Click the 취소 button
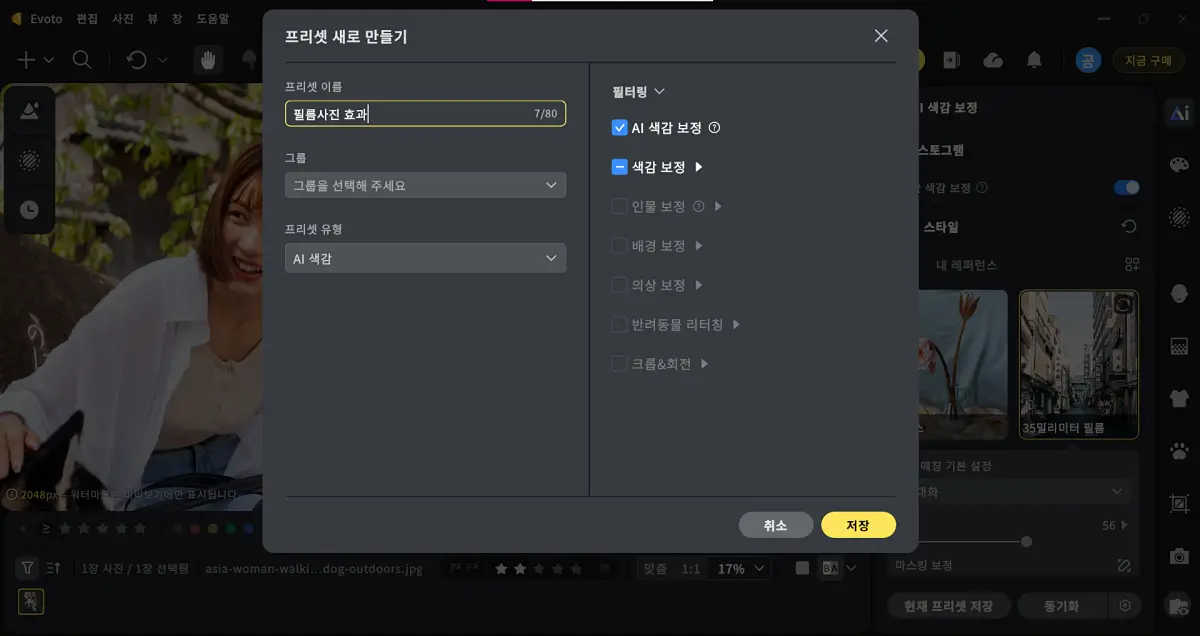Screen dimensions: 1200x636 776,525
